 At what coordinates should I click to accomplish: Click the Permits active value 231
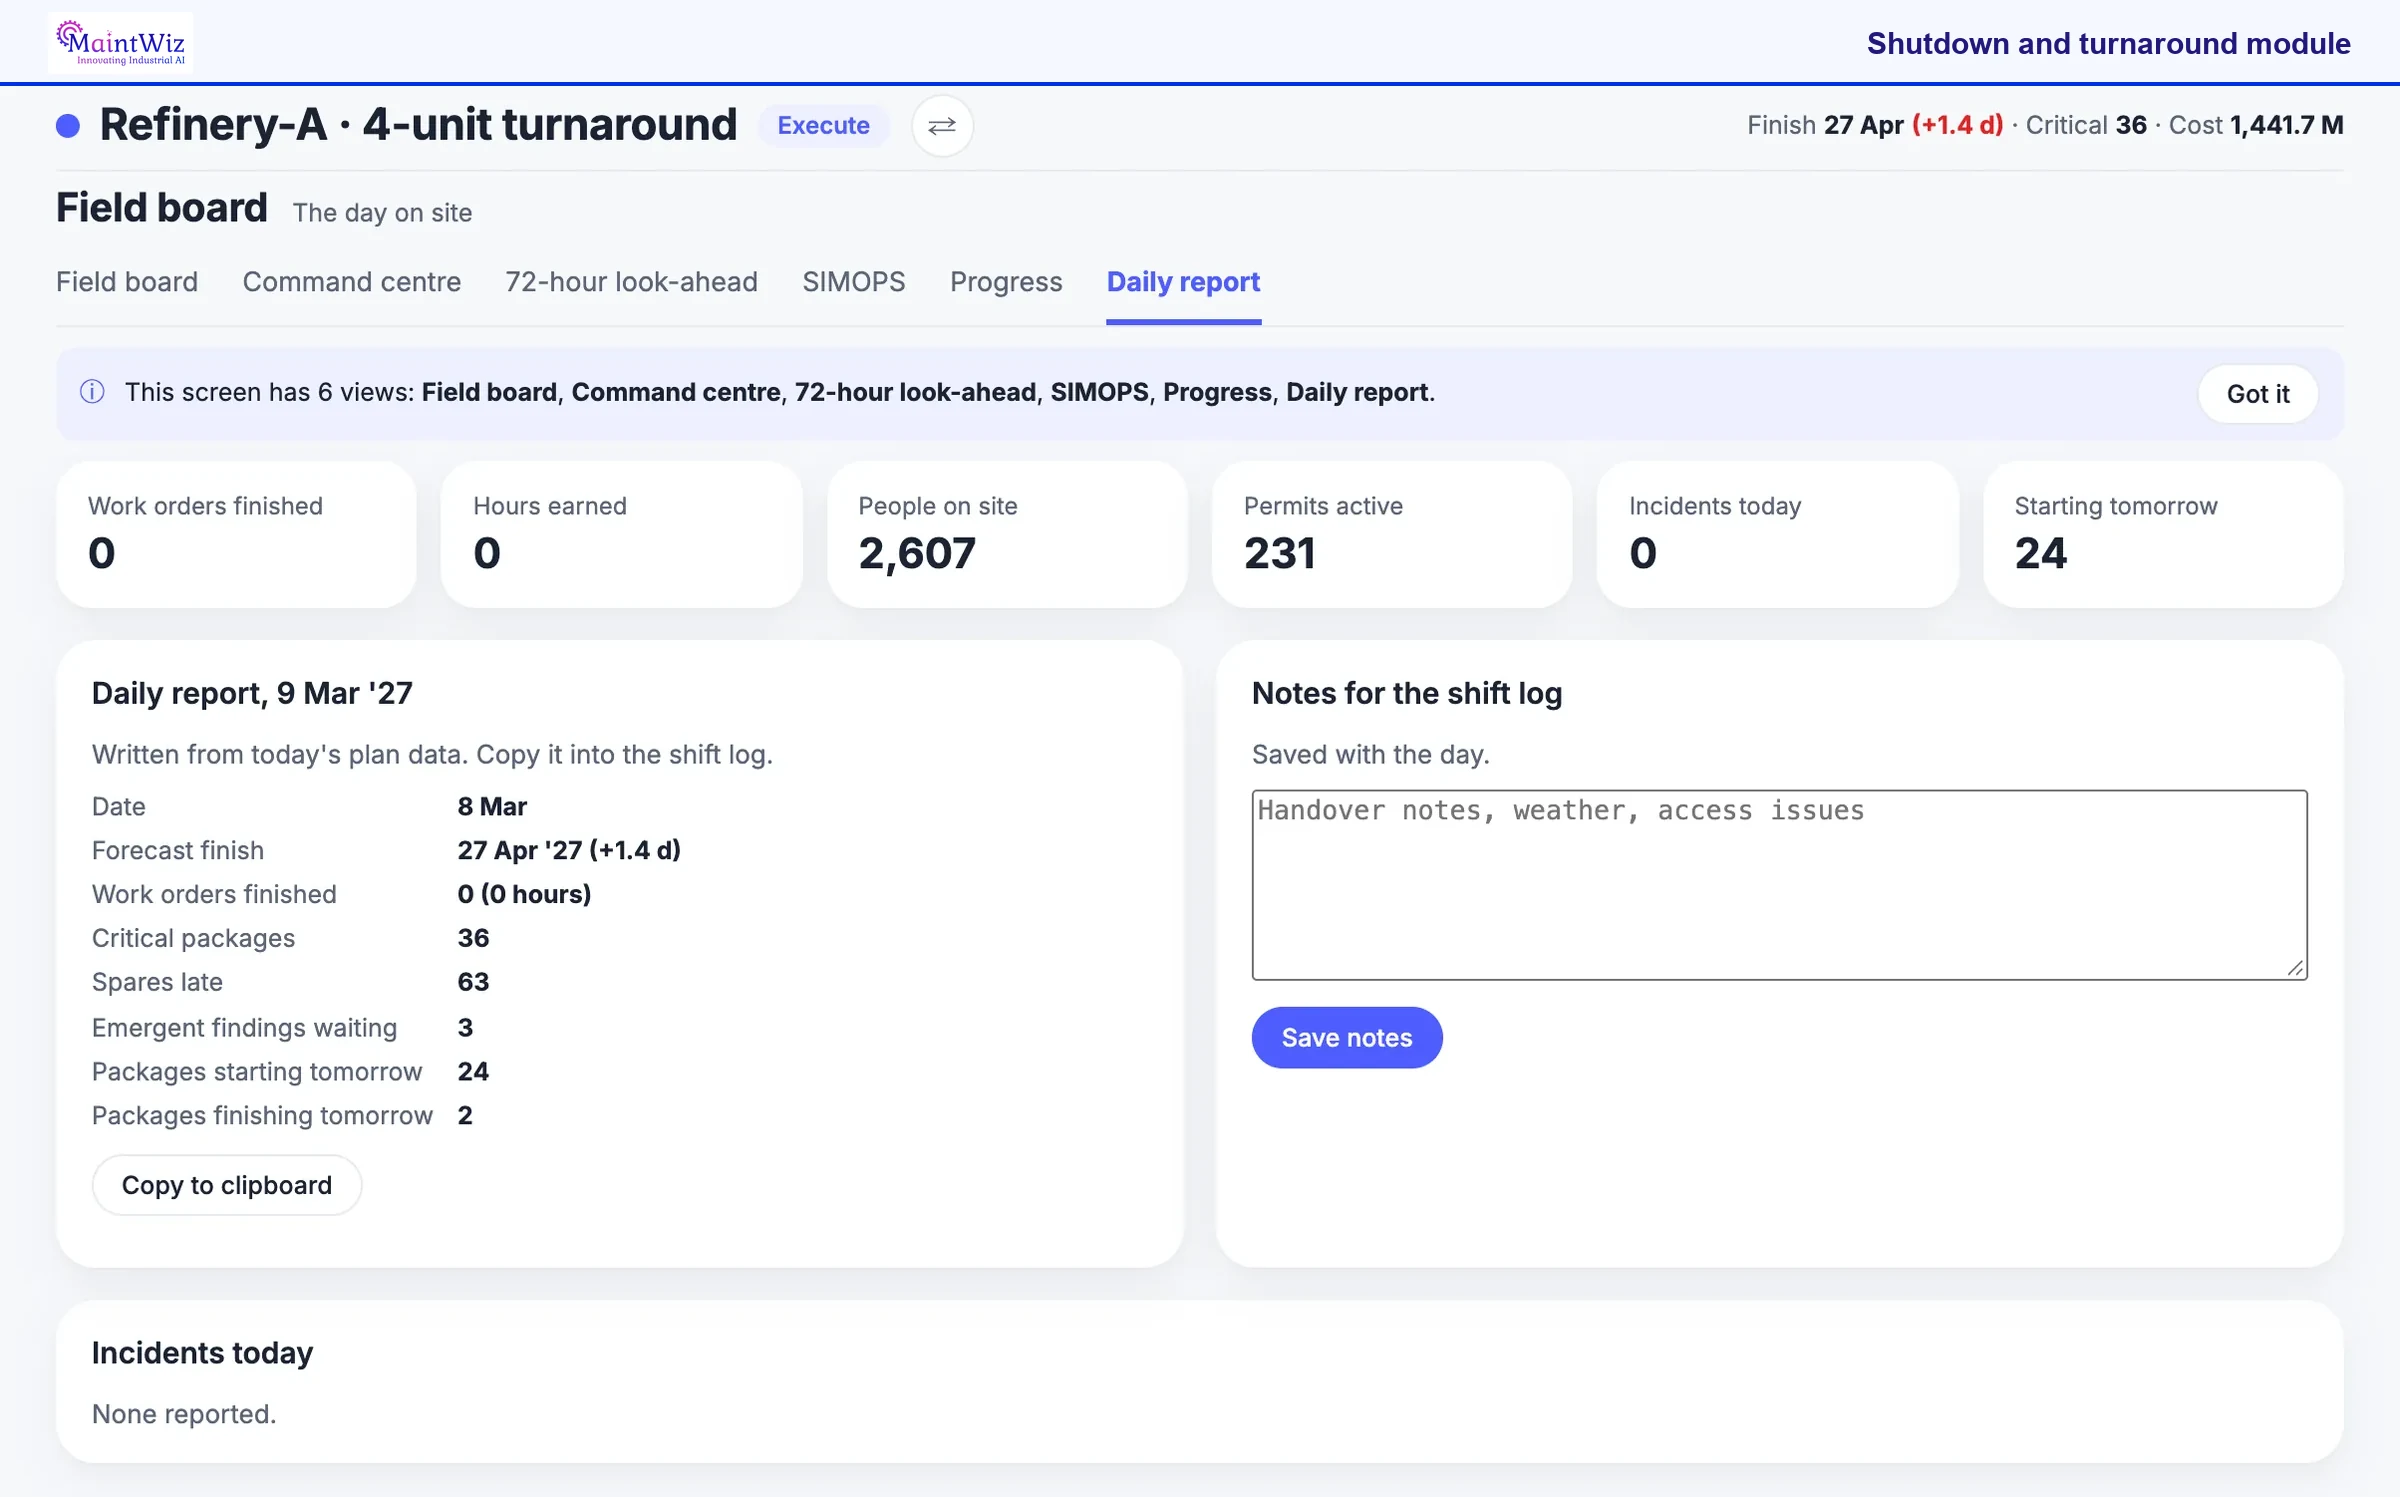(x=1280, y=554)
